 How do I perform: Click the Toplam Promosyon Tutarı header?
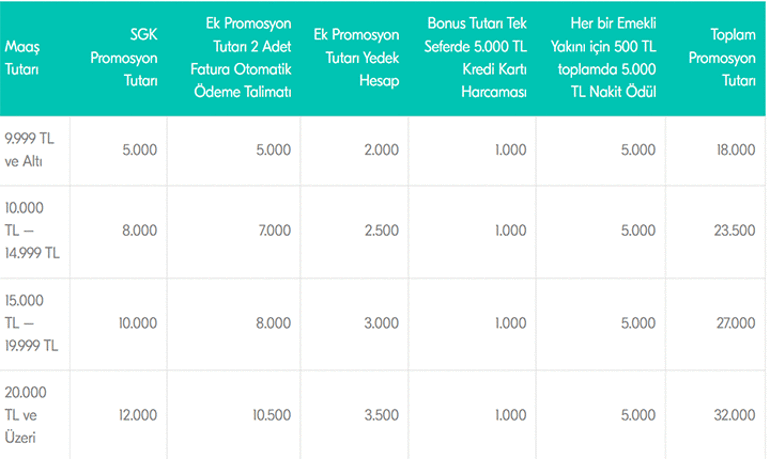[722, 58]
